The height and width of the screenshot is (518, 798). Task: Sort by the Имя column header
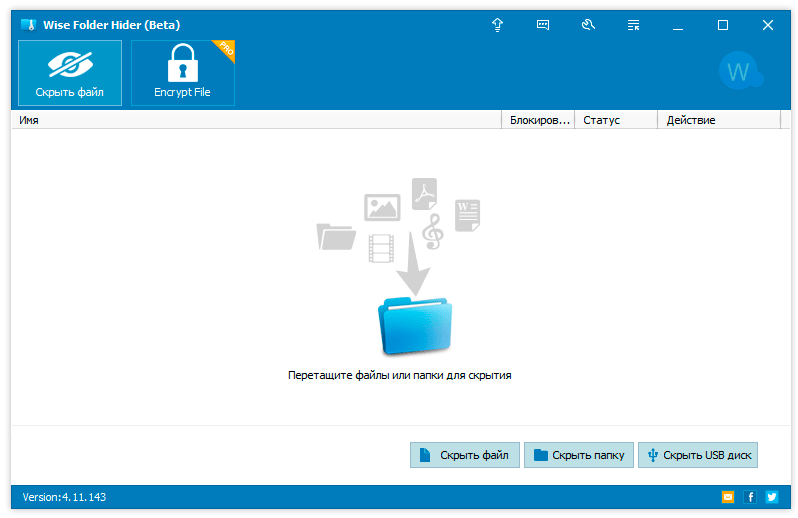click(x=256, y=120)
